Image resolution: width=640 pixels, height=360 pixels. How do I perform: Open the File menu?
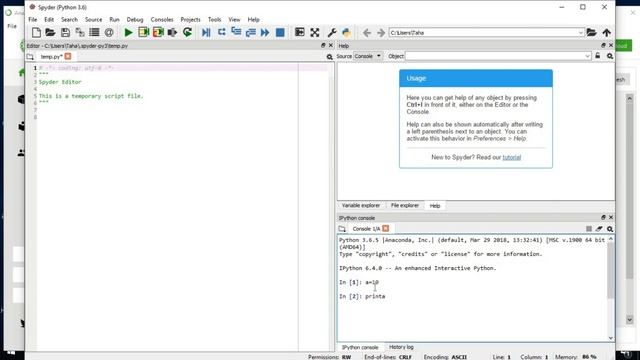click(x=33, y=20)
